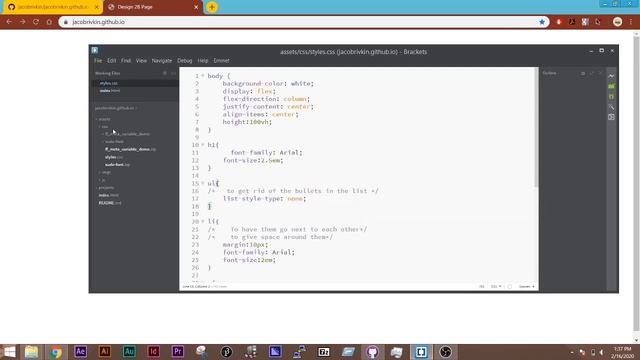Image resolution: width=640 pixels, height=360 pixels.
Task: Collapse the ul rule fold marker at line 15
Action: click(x=203, y=183)
